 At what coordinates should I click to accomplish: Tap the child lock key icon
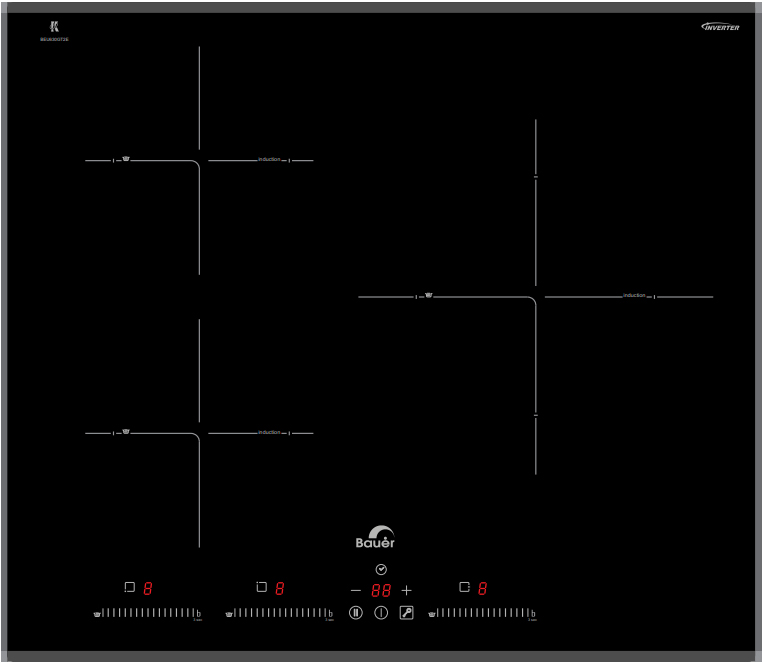(x=406, y=612)
